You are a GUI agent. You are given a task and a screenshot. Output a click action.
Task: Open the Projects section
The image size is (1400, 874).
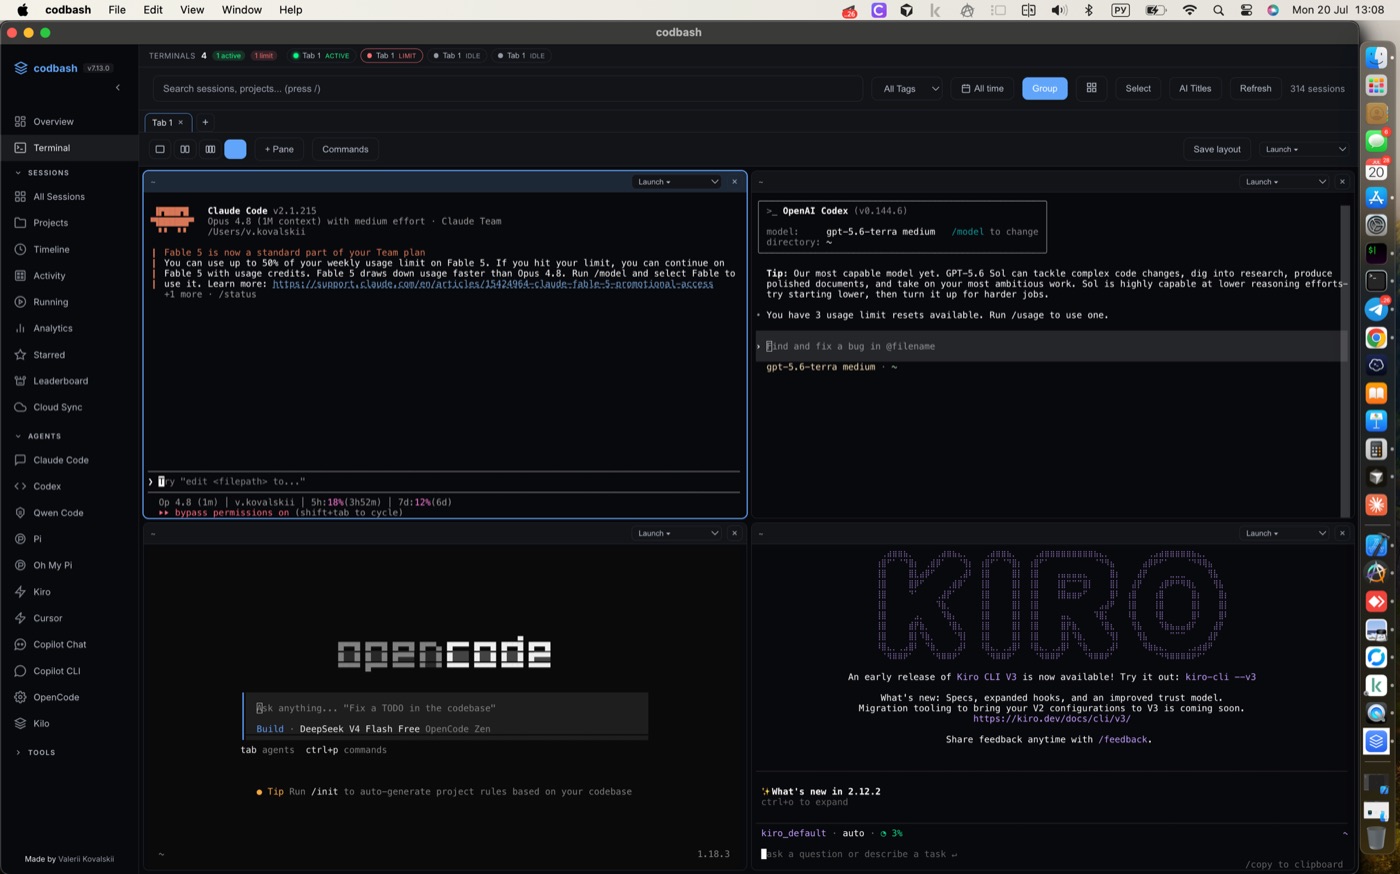[69, 223]
